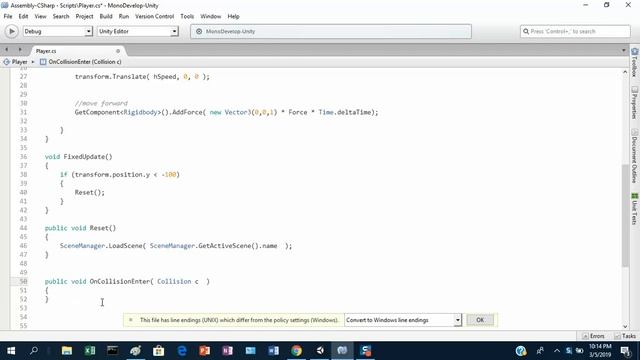Viewport: 640px width, 360px height.
Task: Click the line number 50 in the gutter
Action: click(23, 281)
